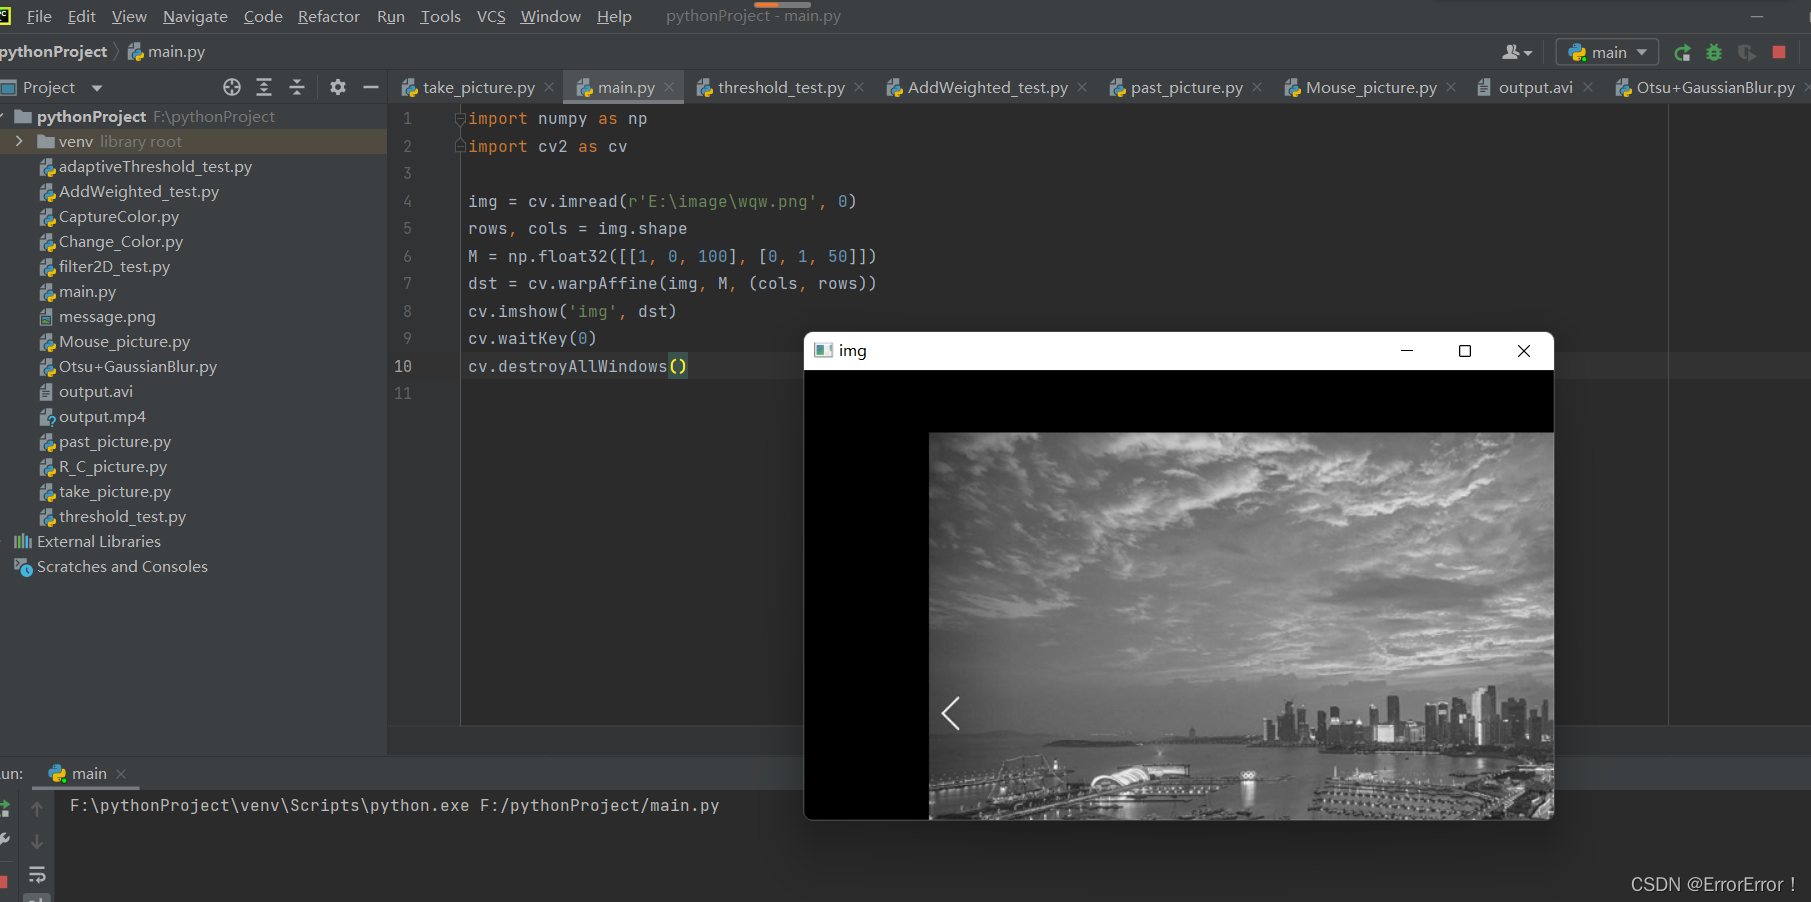
Task: Close the main run tab in Run panel
Action: 121,774
